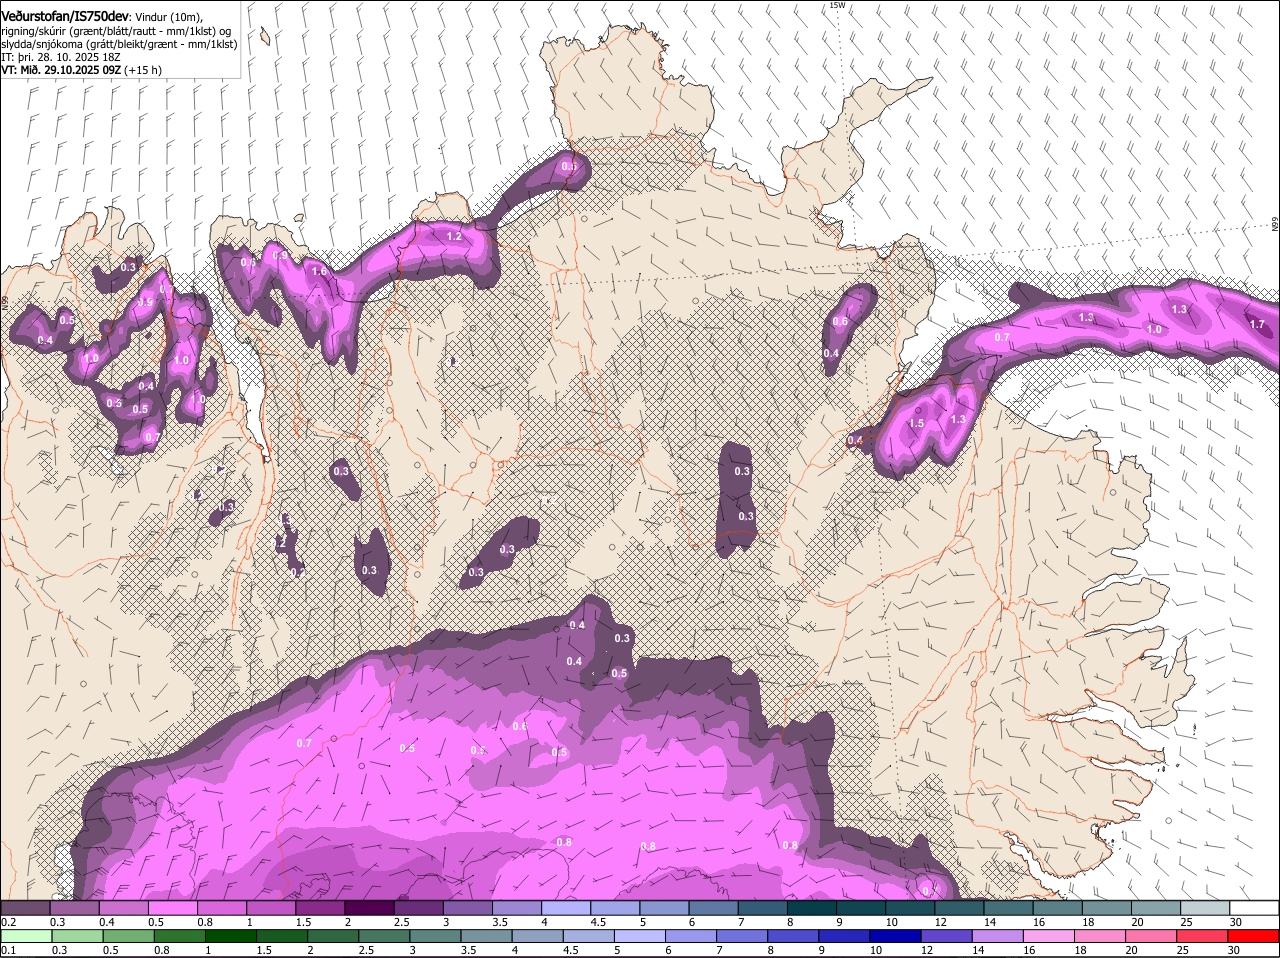Screen dimensions: 1280x958
Task: Click the 1.6 precipitation value on the map
Action: (x=320, y=271)
